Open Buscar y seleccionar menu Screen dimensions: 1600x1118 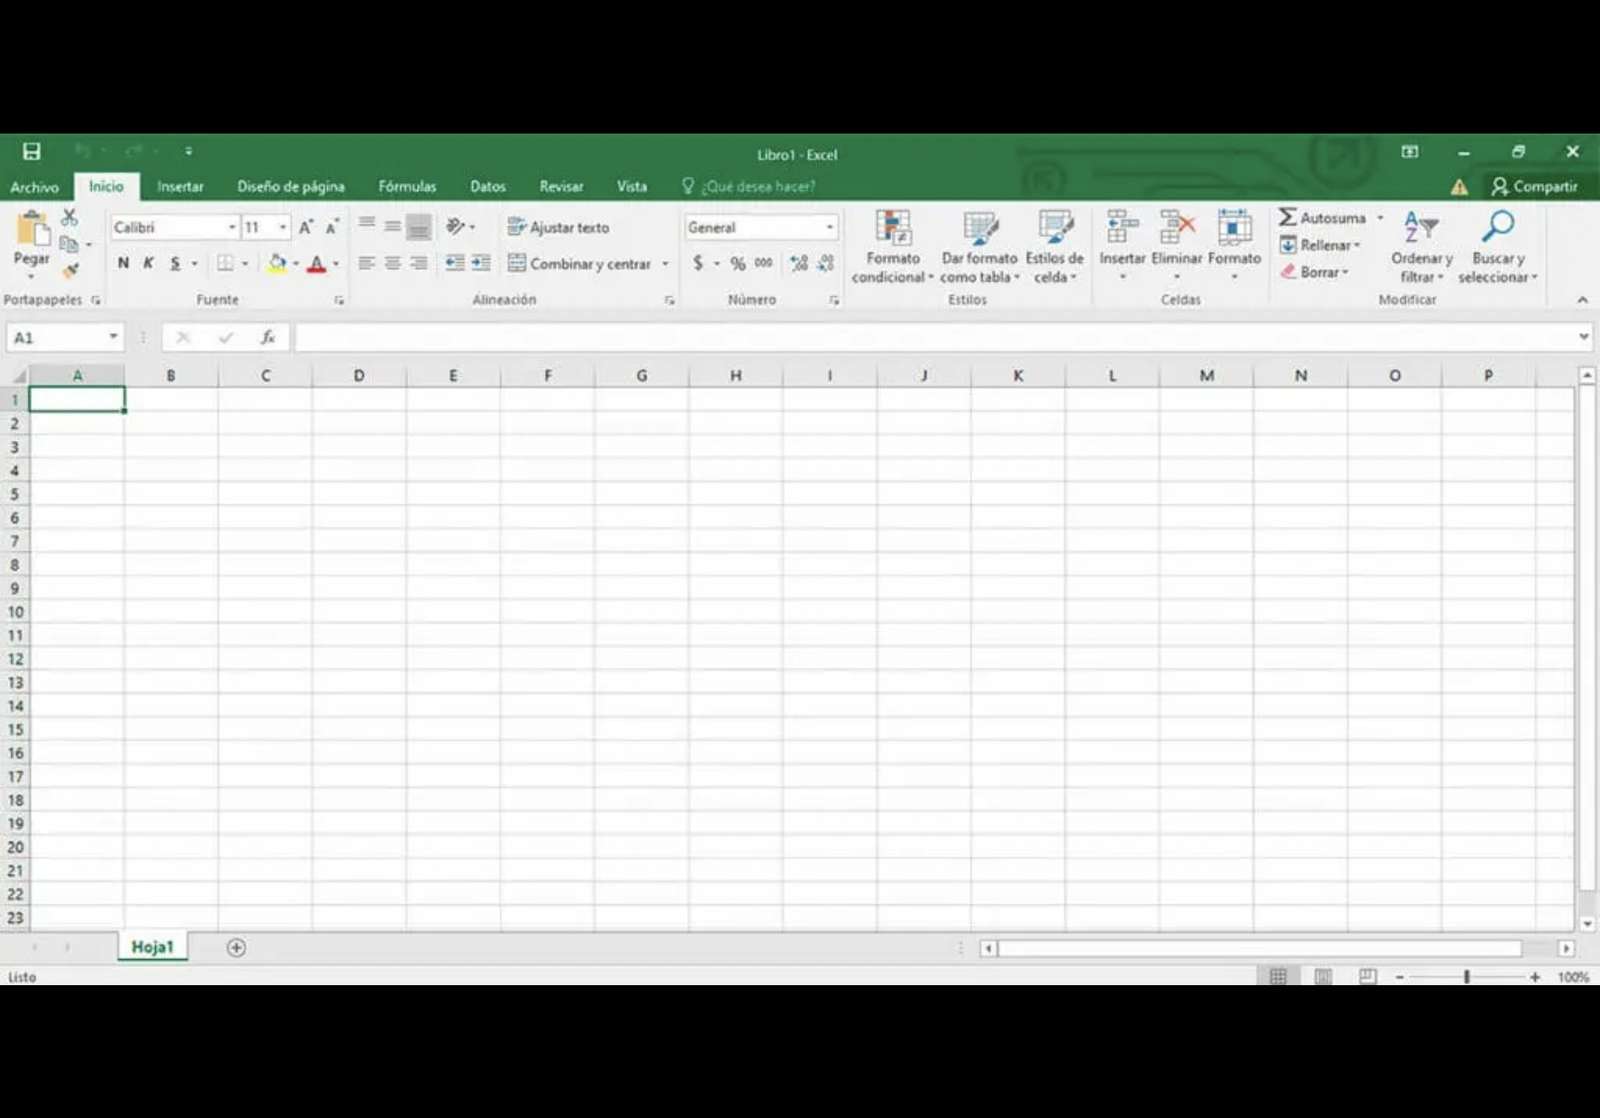click(x=1497, y=247)
